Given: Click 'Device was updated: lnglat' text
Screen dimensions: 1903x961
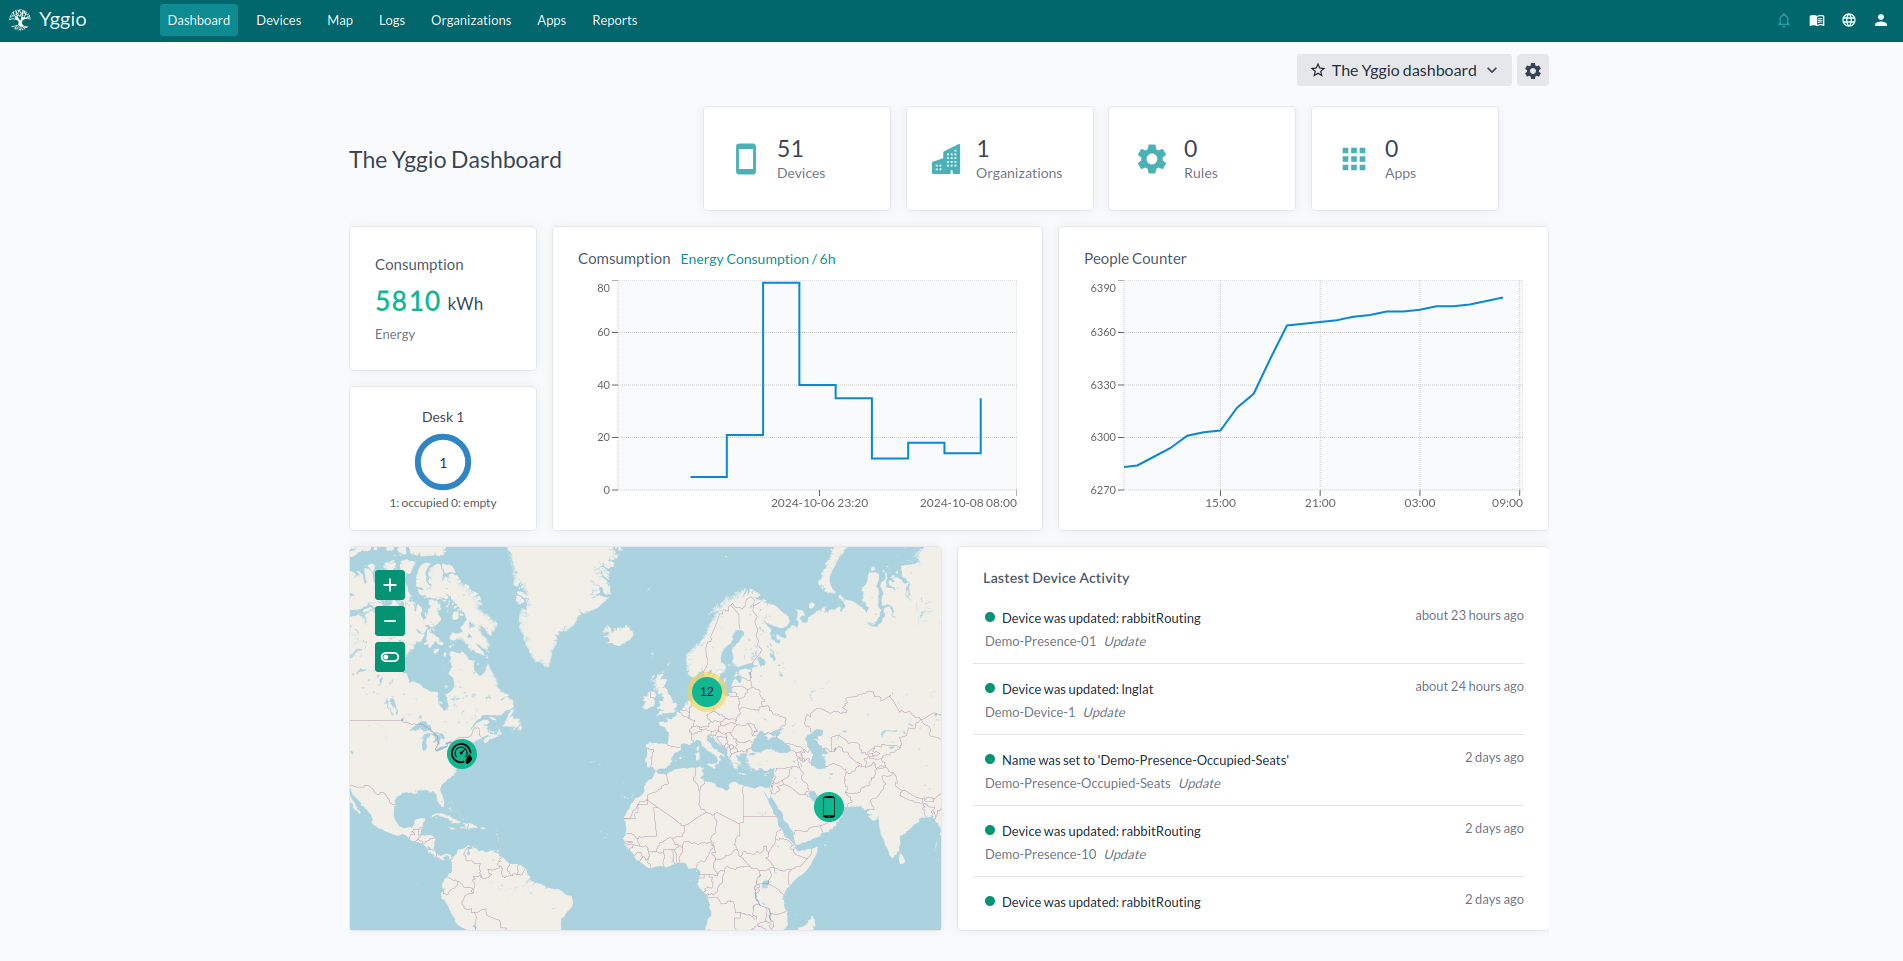Looking at the screenshot, I should coord(1078,689).
